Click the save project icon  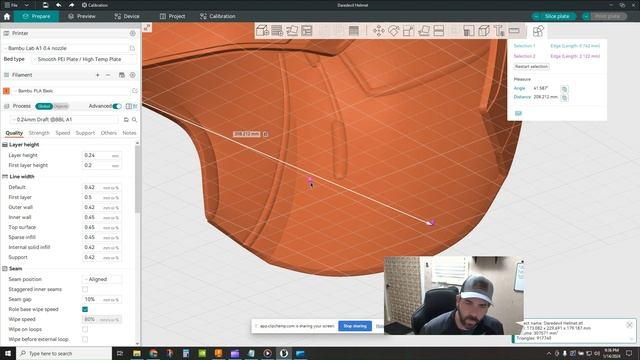(45, 5)
